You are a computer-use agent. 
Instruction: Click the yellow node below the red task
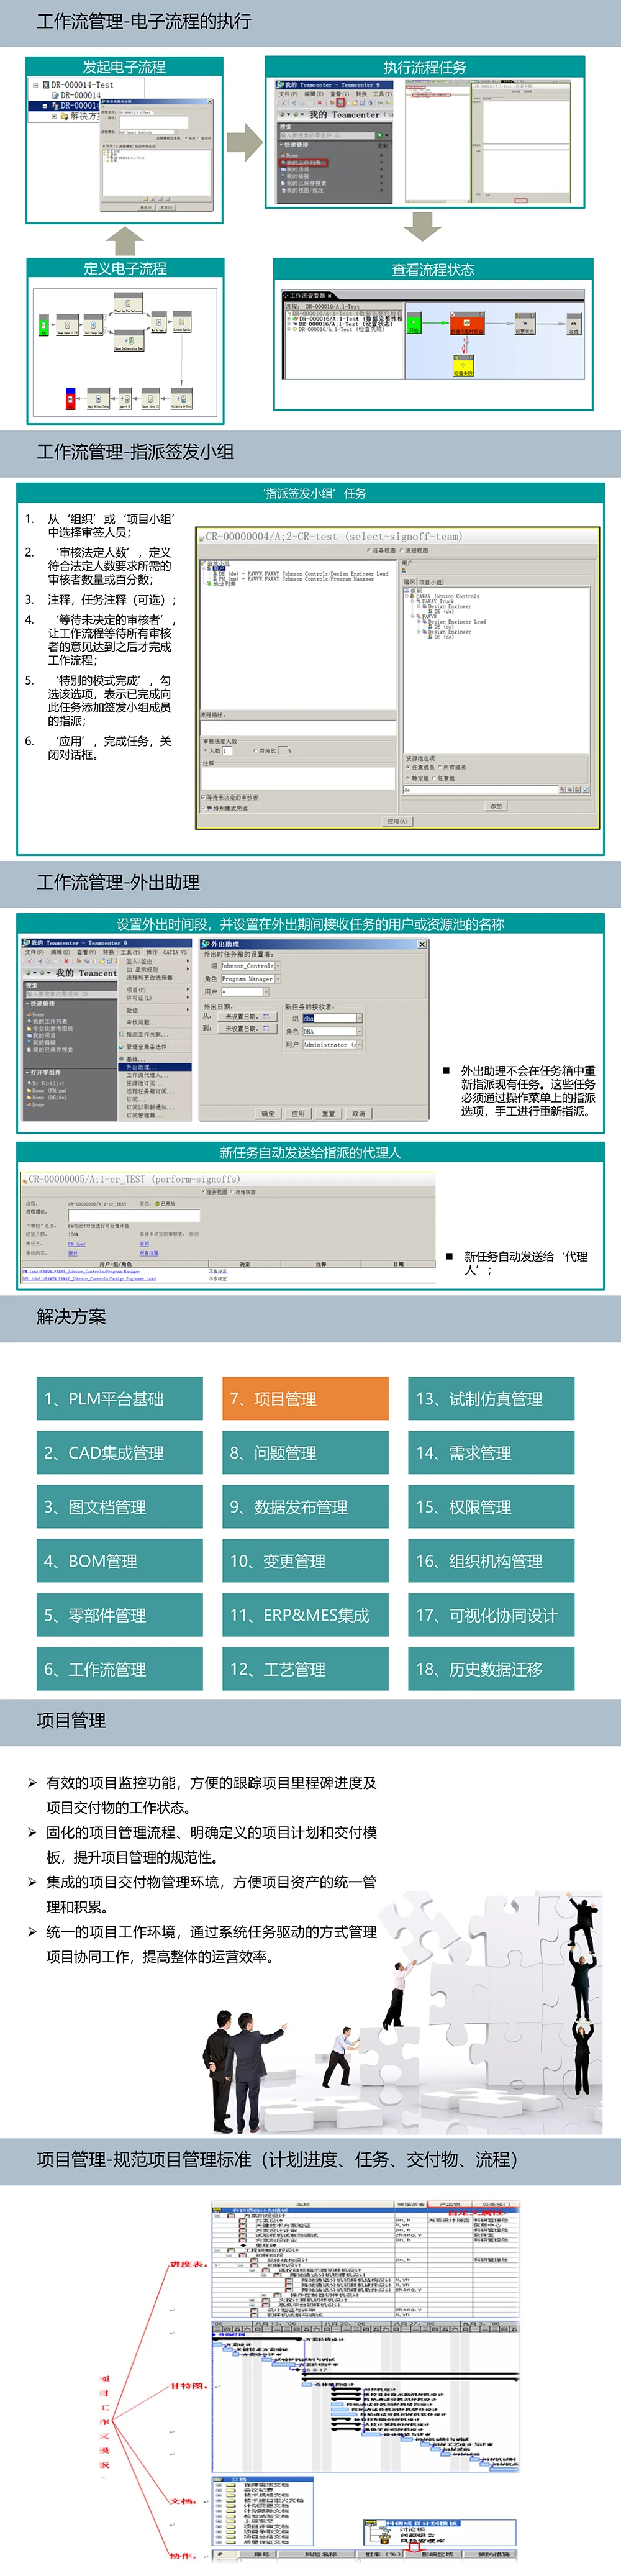click(463, 367)
